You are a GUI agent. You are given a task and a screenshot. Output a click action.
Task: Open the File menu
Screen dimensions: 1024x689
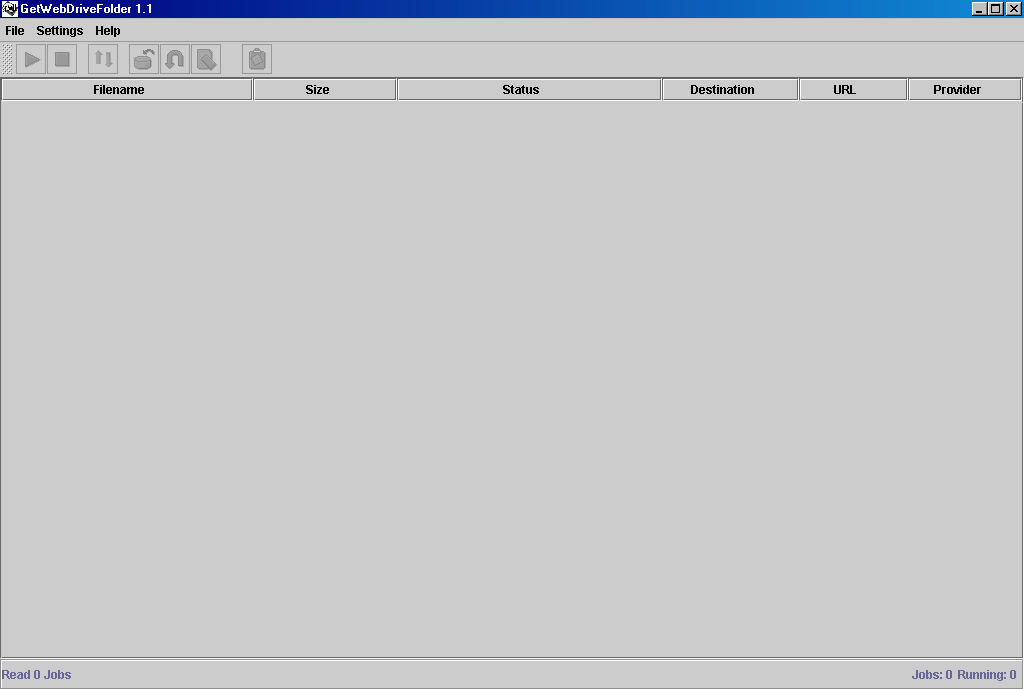click(15, 31)
